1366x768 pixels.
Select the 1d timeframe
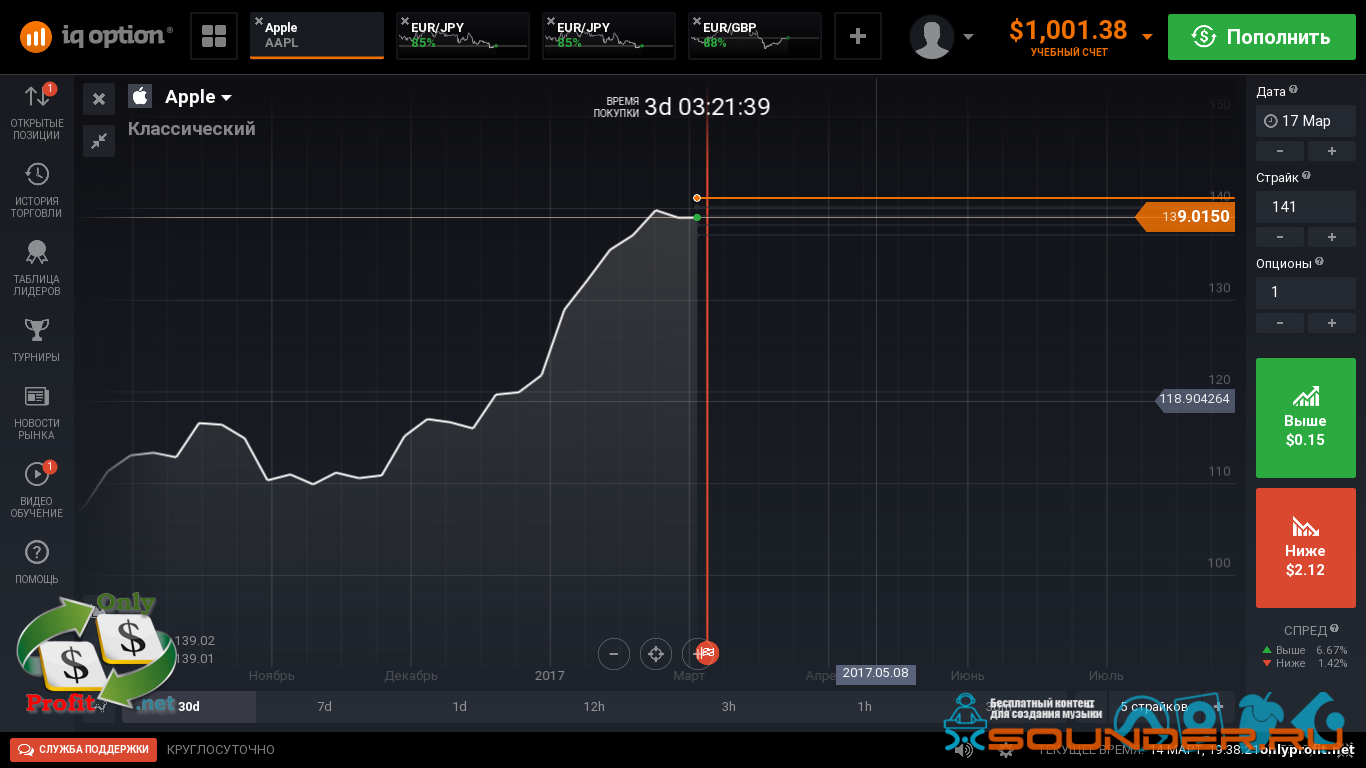[459, 706]
